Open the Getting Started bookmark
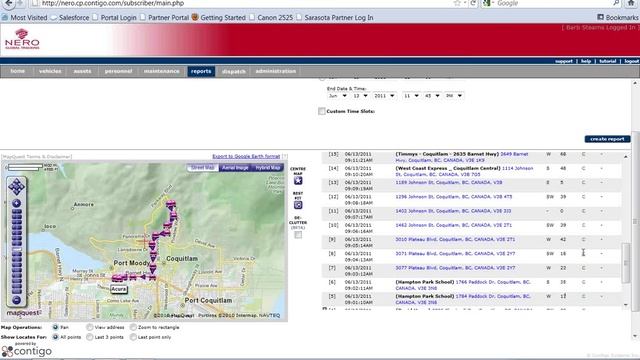Image resolution: width=640 pixels, height=360 pixels. point(218,18)
